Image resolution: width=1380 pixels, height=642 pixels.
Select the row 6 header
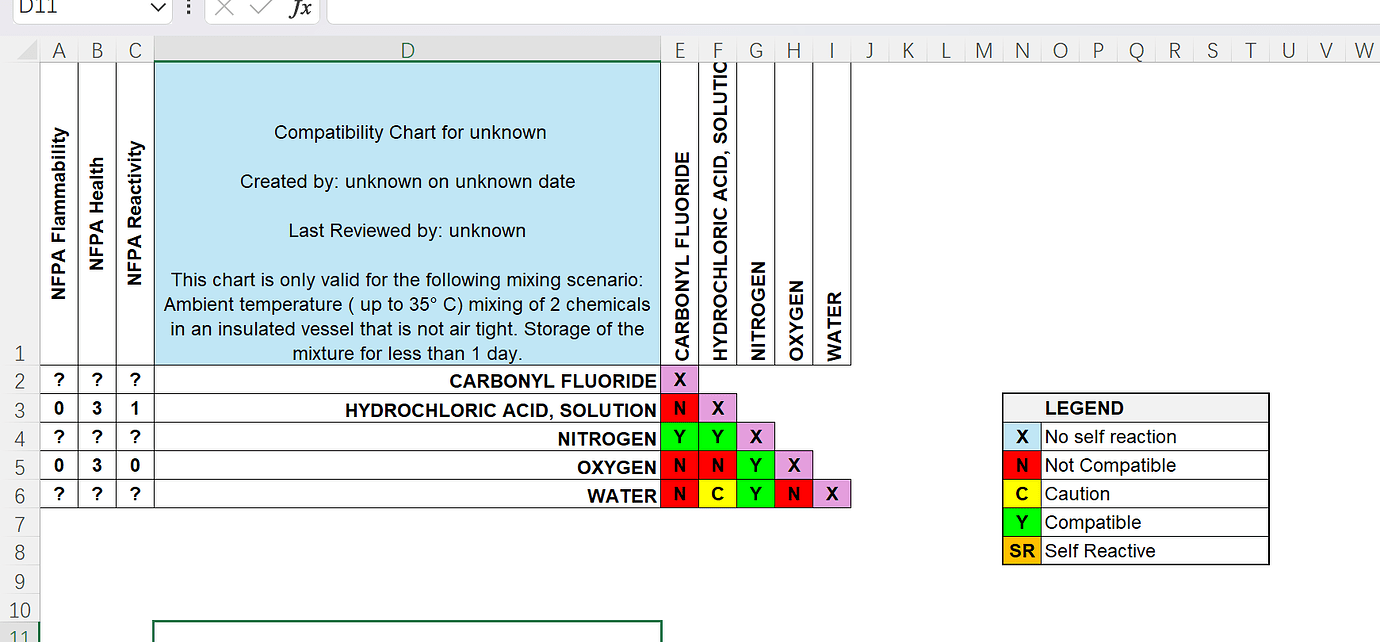19,496
